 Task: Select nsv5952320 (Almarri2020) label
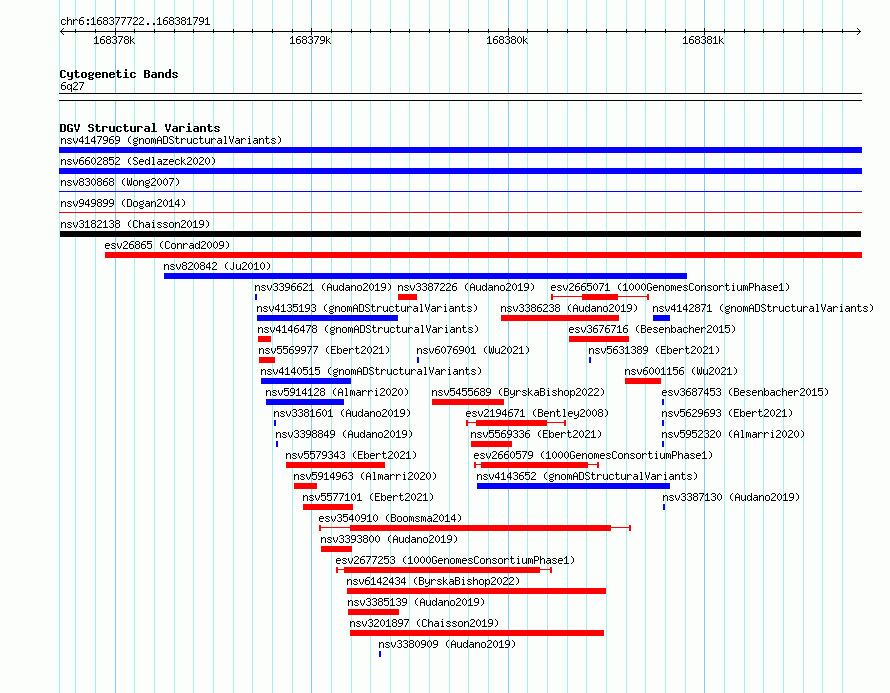tap(733, 434)
